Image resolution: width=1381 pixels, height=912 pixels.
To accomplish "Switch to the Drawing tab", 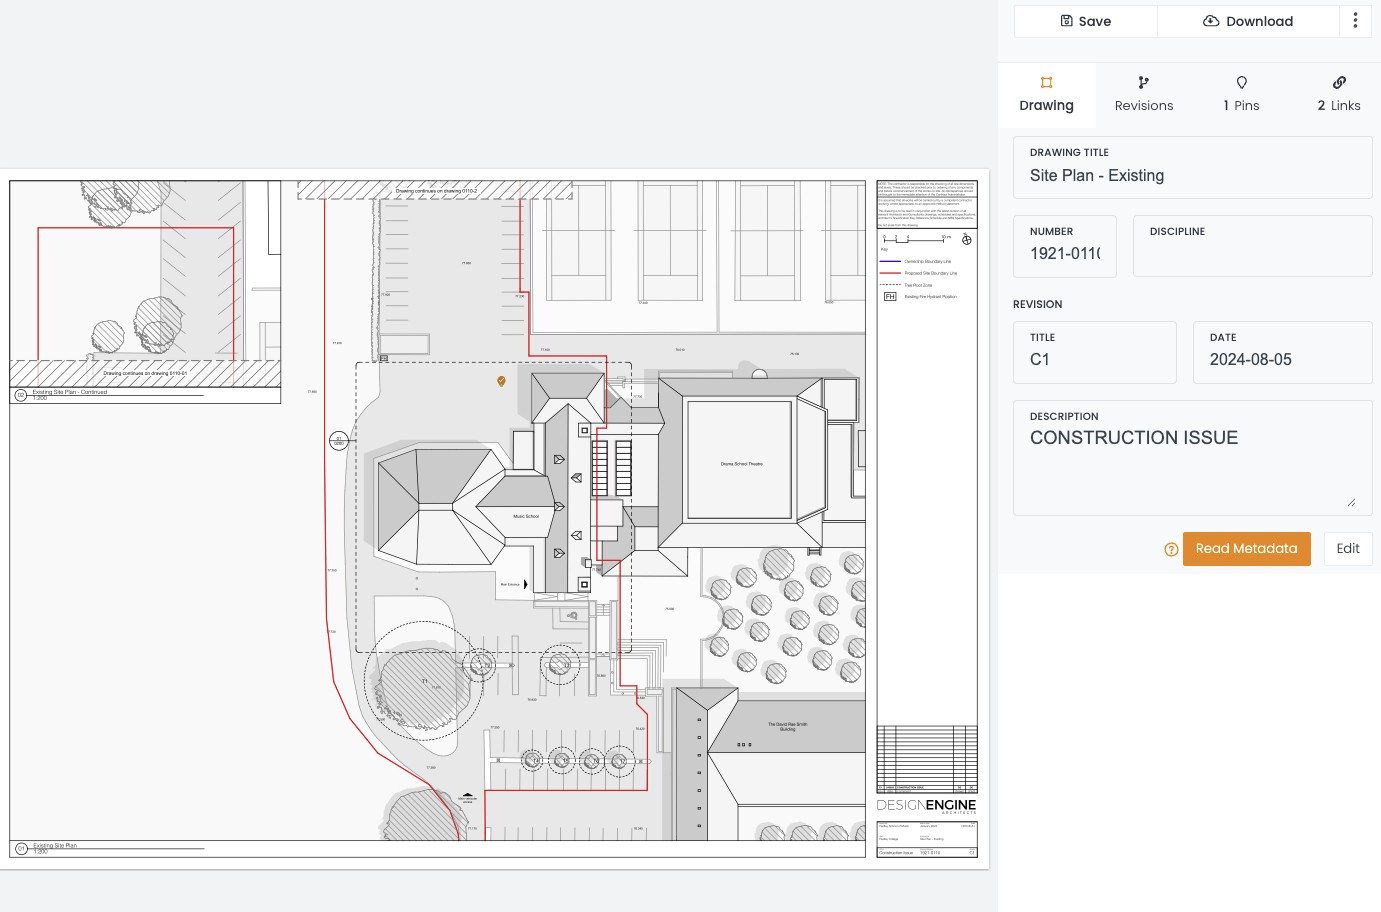I will (x=1046, y=94).
